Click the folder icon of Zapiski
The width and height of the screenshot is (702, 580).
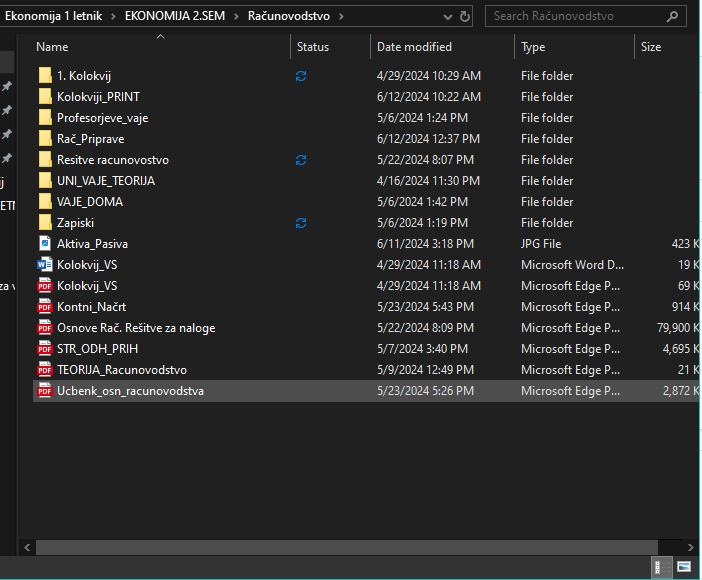tap(44, 223)
